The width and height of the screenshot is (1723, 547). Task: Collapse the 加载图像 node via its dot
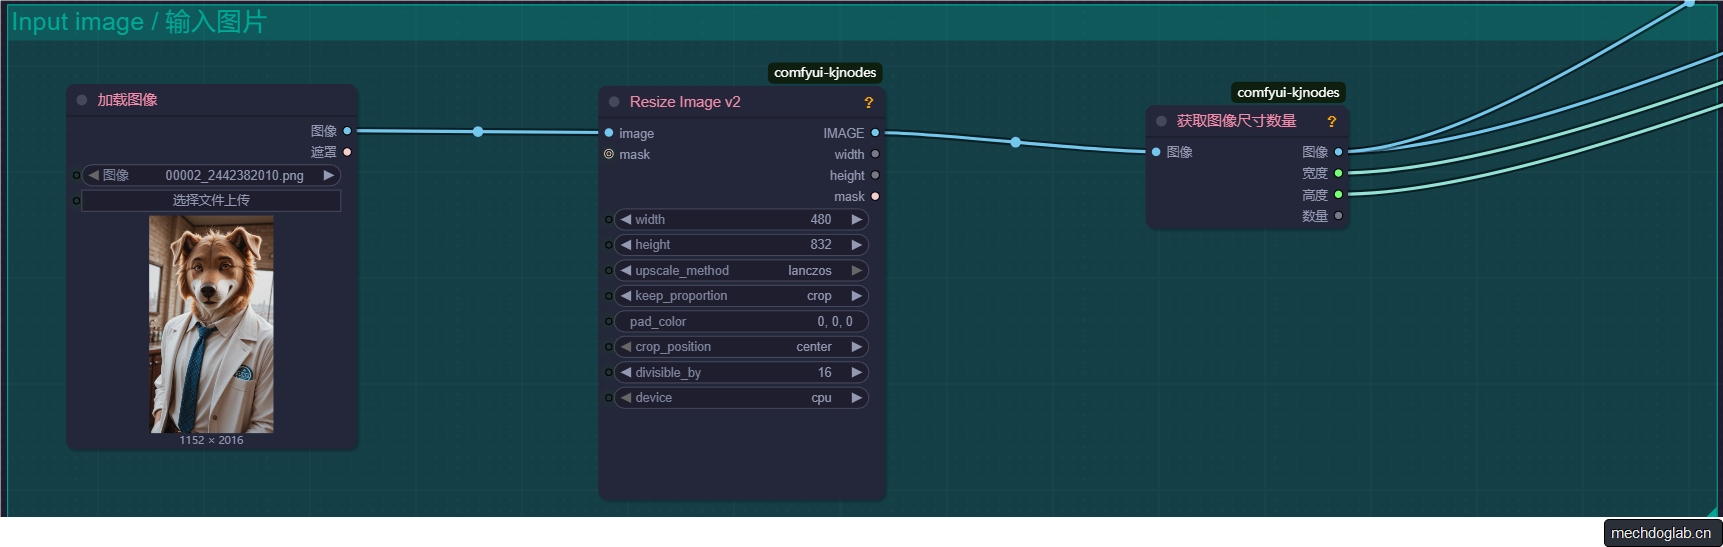click(x=82, y=100)
